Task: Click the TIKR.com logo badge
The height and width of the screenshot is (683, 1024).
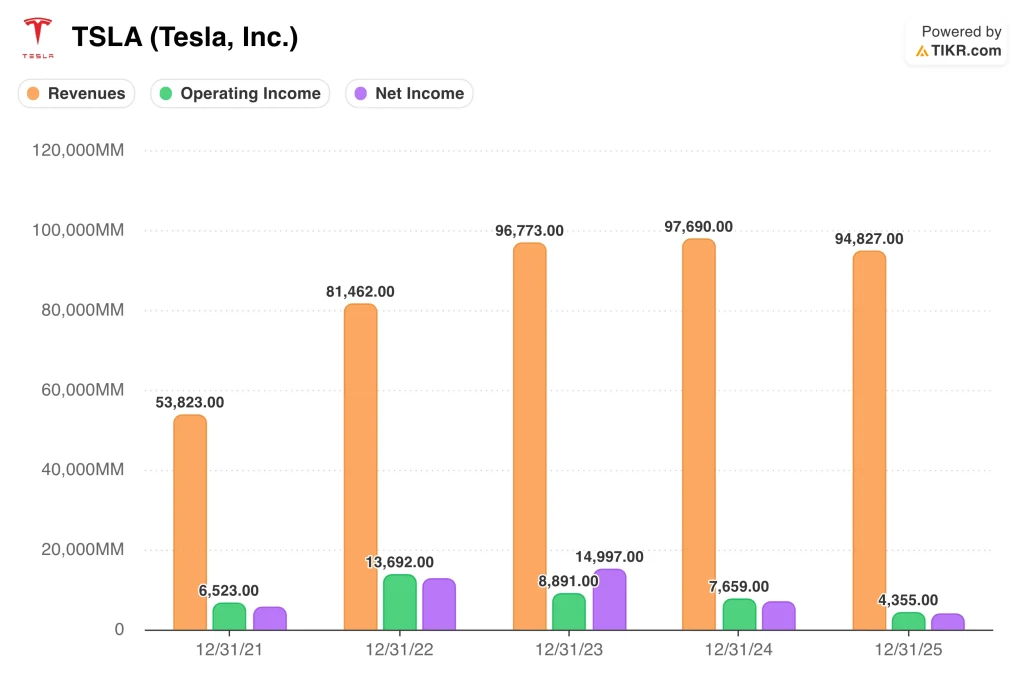Action: coord(957,51)
